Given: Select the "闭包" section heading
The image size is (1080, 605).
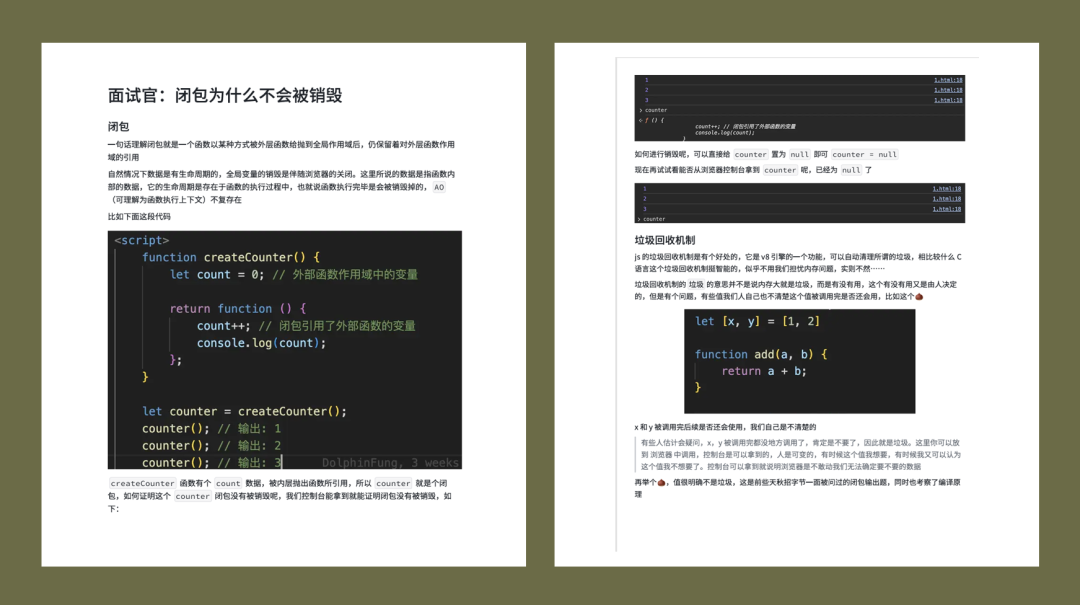Looking at the screenshot, I should coord(118,127).
